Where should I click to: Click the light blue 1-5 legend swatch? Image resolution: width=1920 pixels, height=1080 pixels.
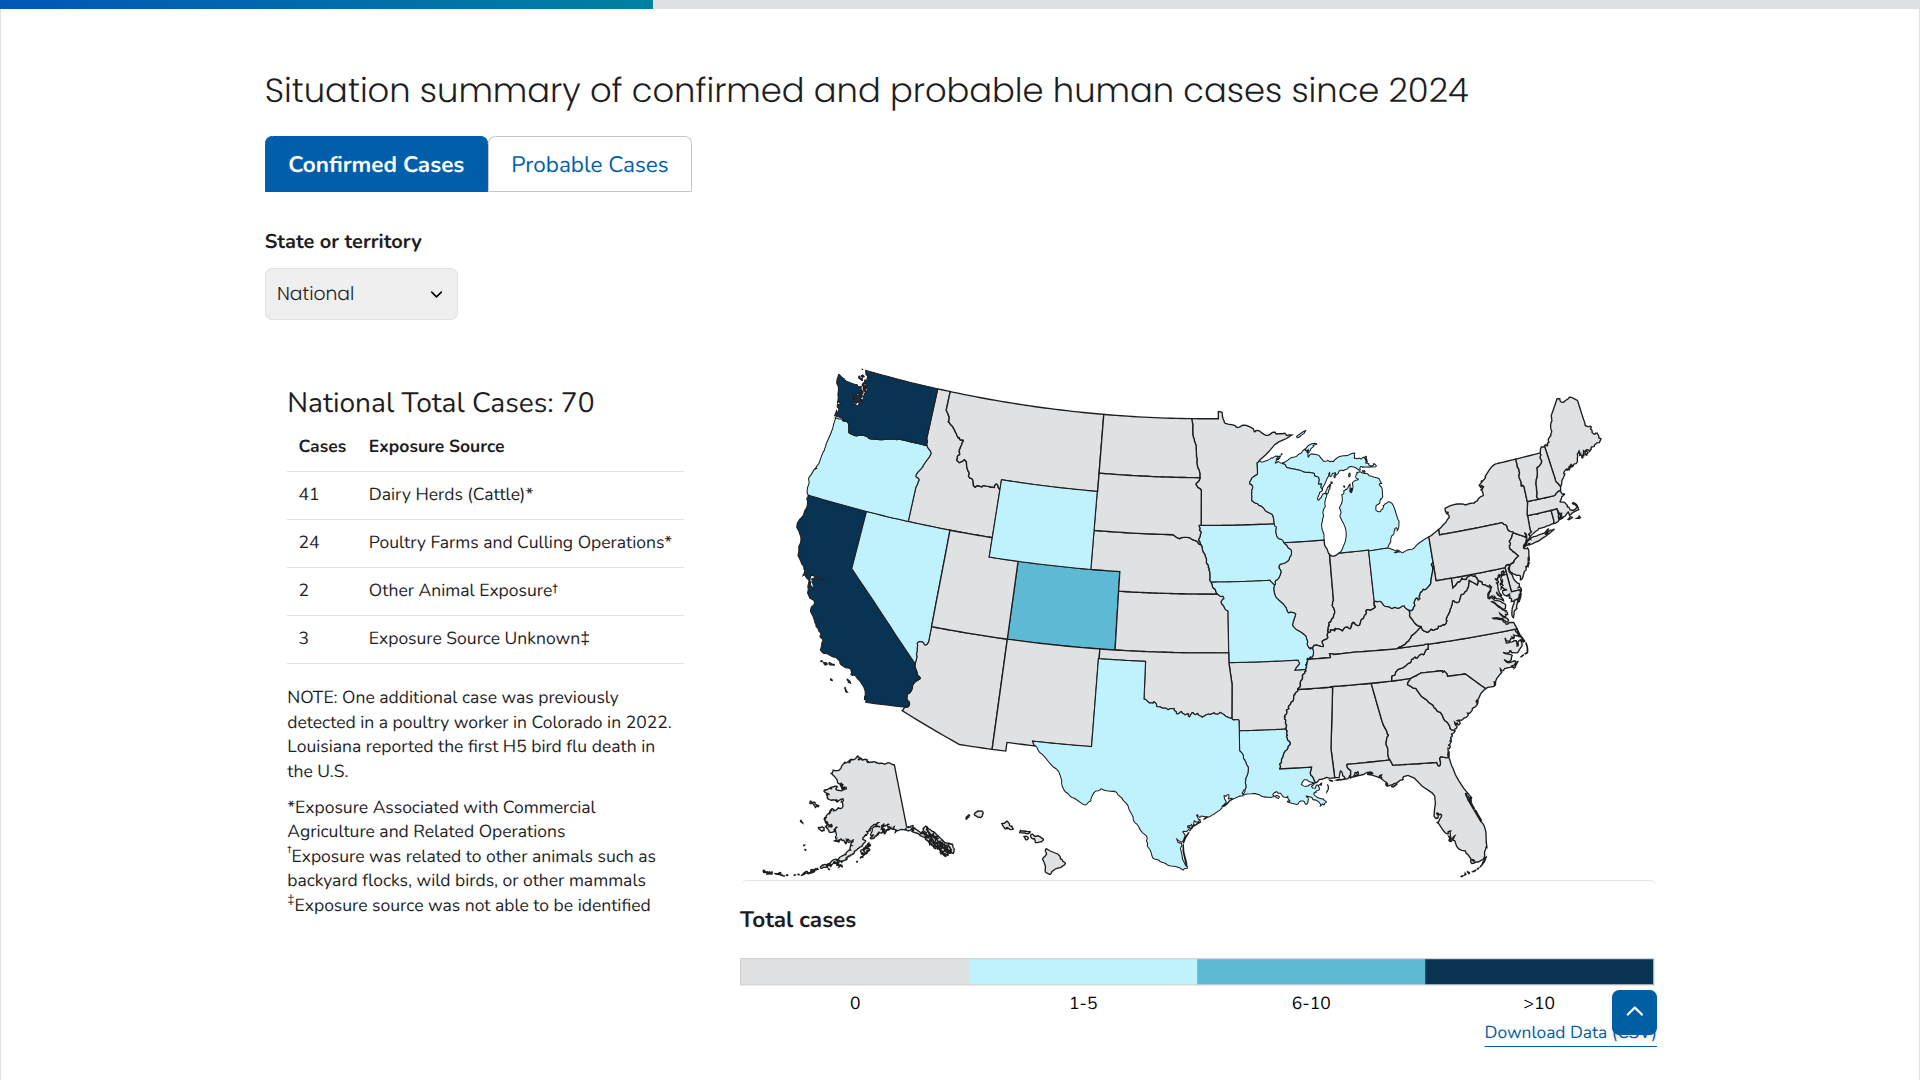tap(1082, 972)
